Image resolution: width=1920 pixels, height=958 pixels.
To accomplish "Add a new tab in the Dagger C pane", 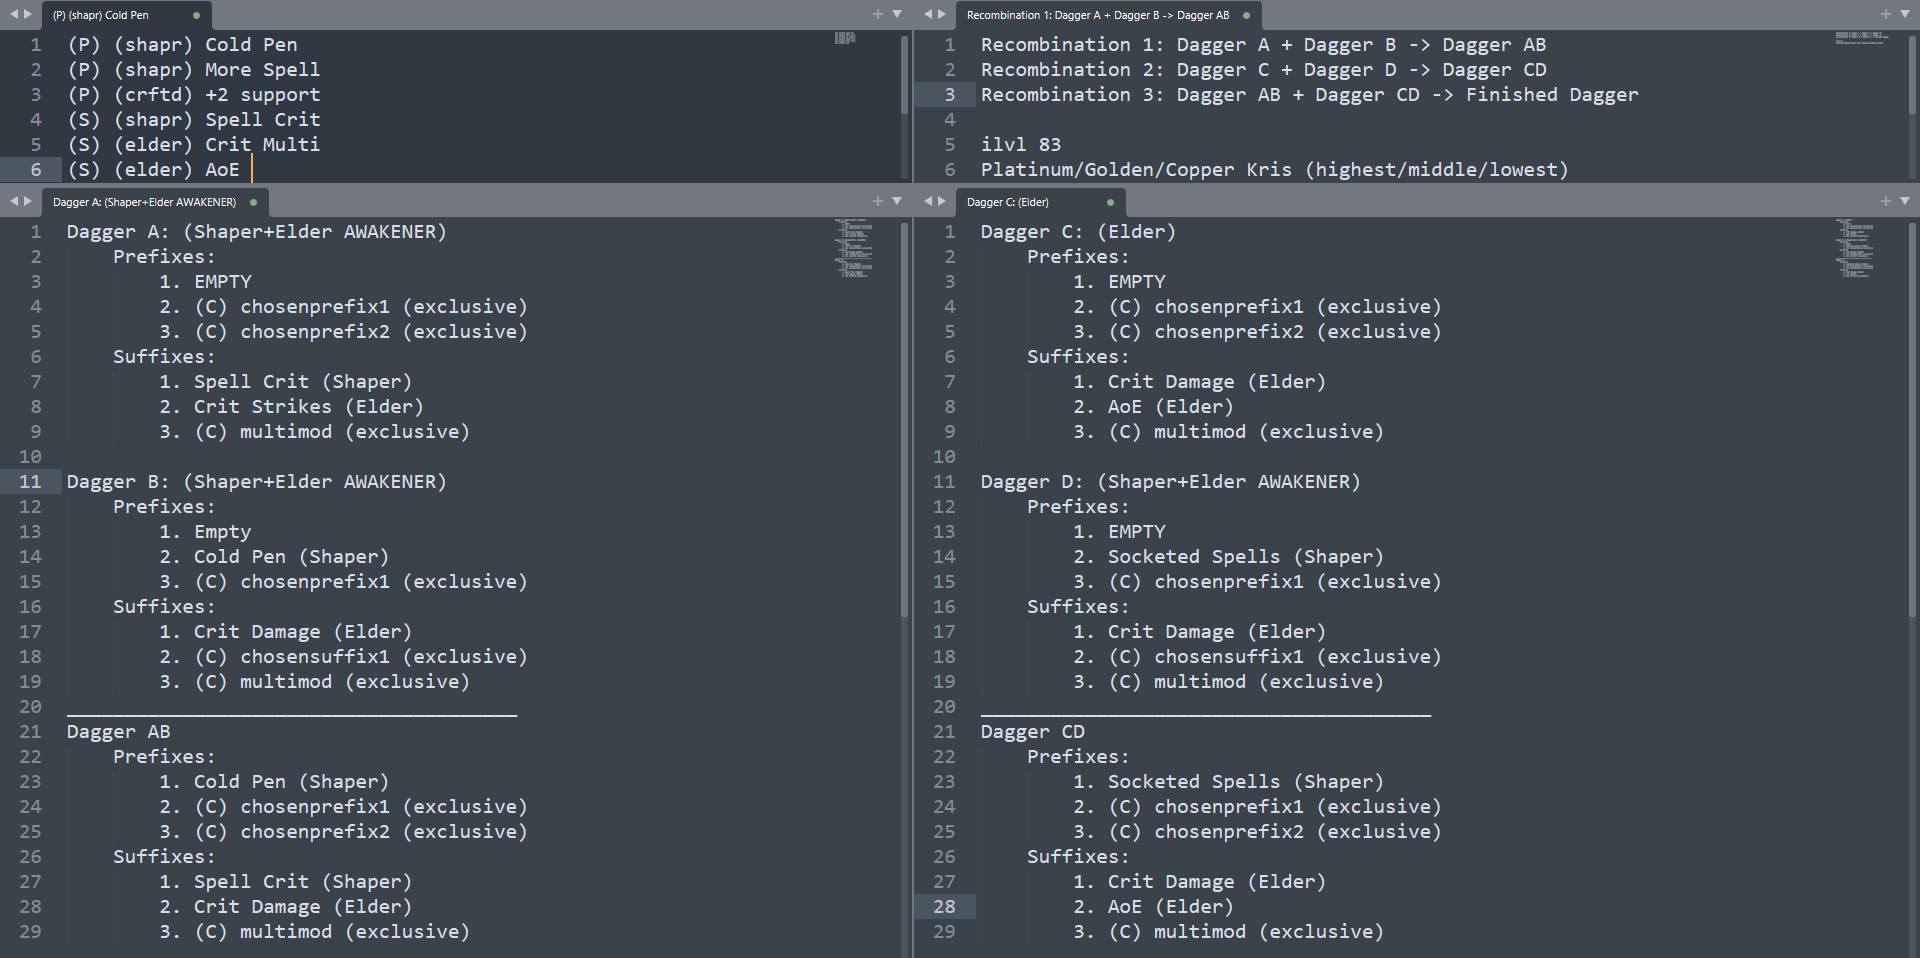I will tap(1886, 201).
